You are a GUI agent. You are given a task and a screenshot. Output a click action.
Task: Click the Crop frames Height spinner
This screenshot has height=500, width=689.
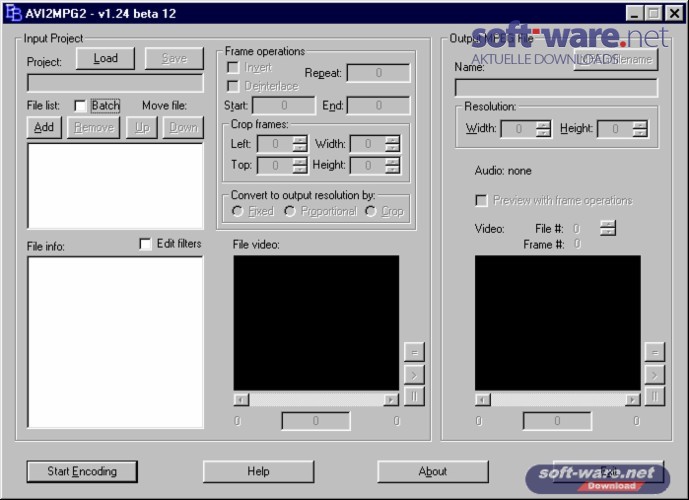click(x=392, y=165)
